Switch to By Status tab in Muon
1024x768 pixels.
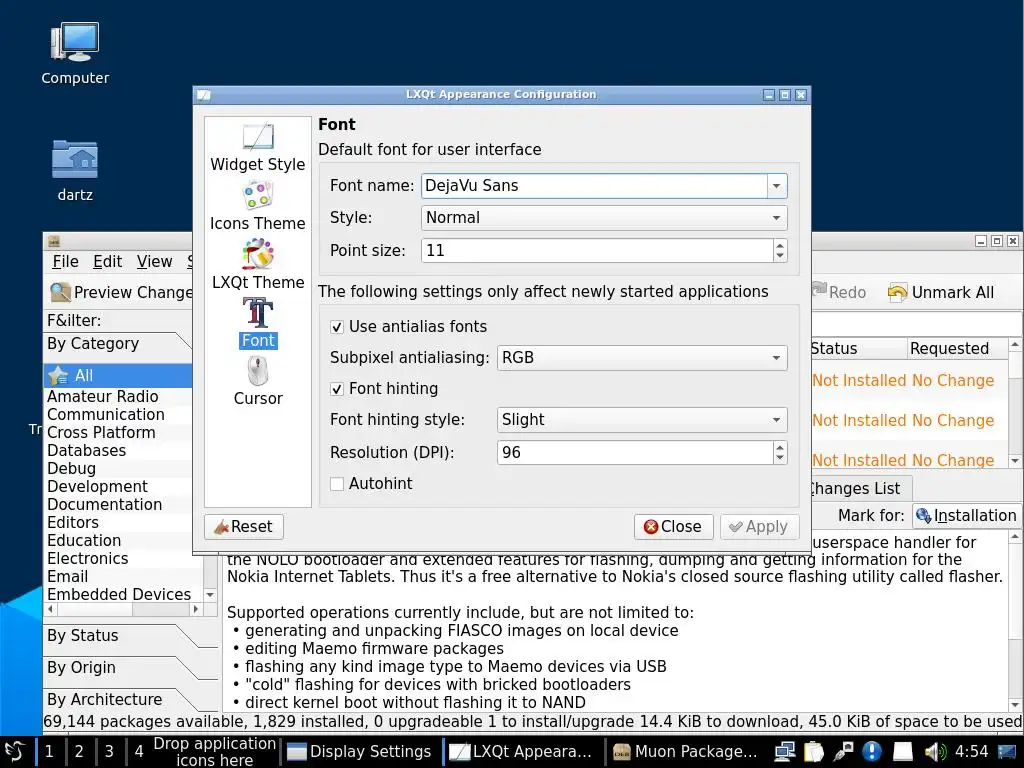(82, 635)
